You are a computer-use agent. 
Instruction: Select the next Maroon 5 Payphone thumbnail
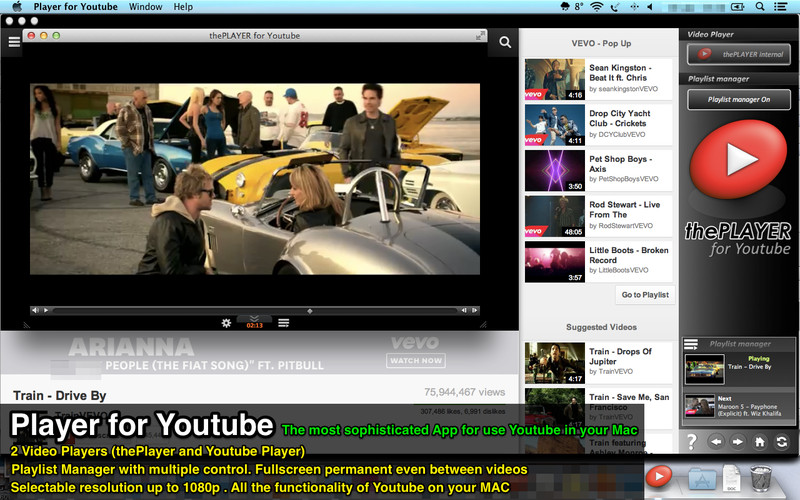[699, 407]
